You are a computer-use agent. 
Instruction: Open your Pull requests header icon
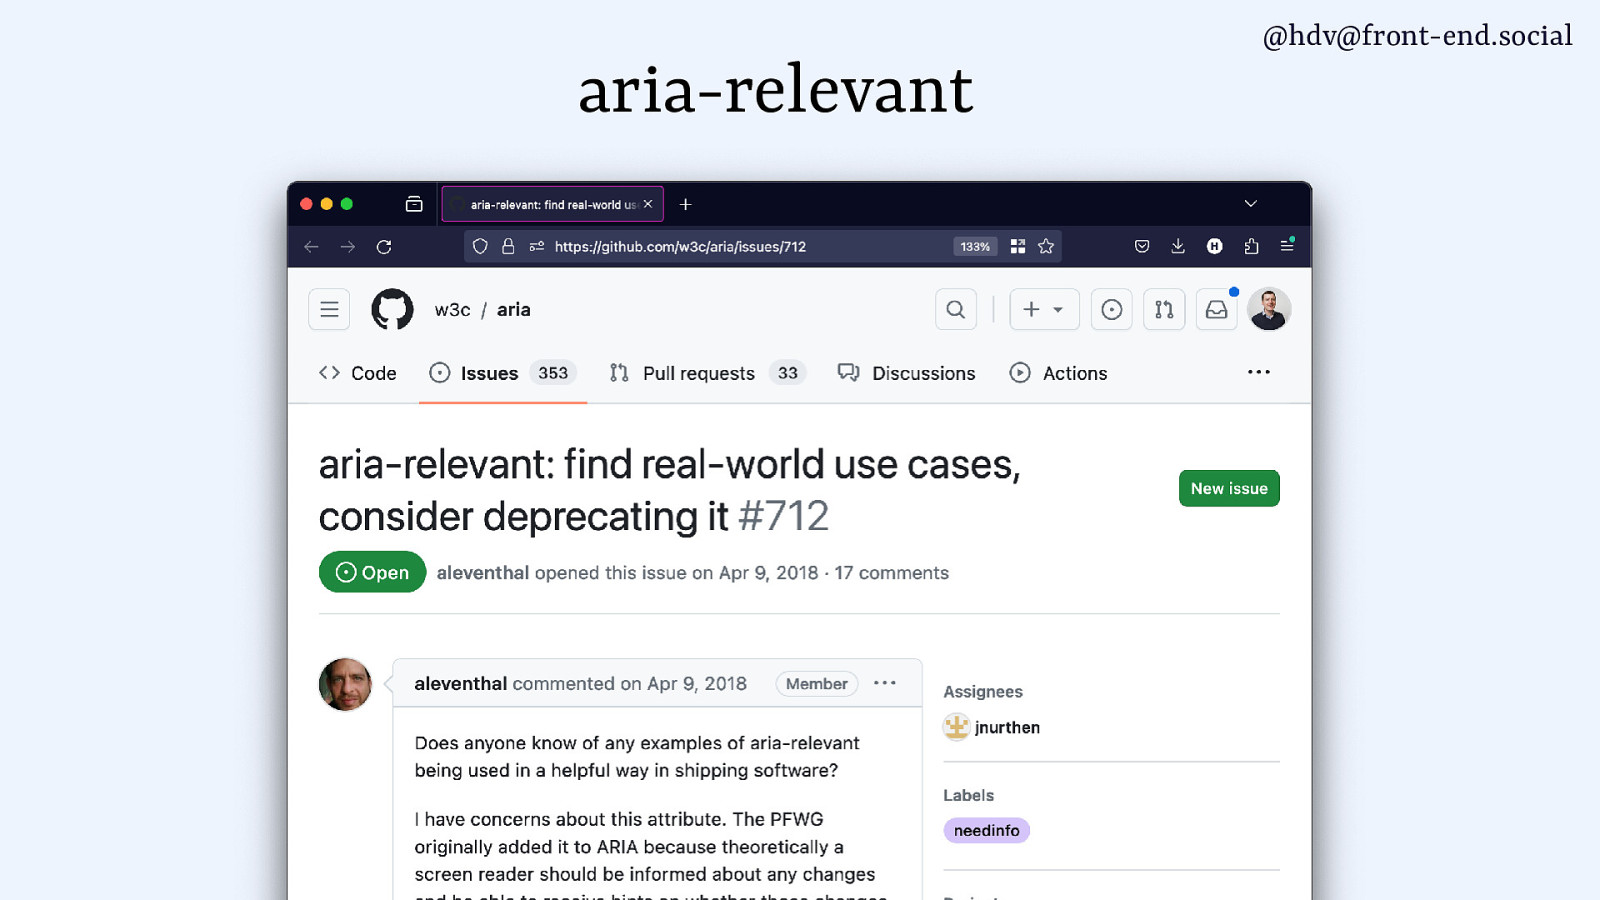pyautogui.click(x=1164, y=310)
